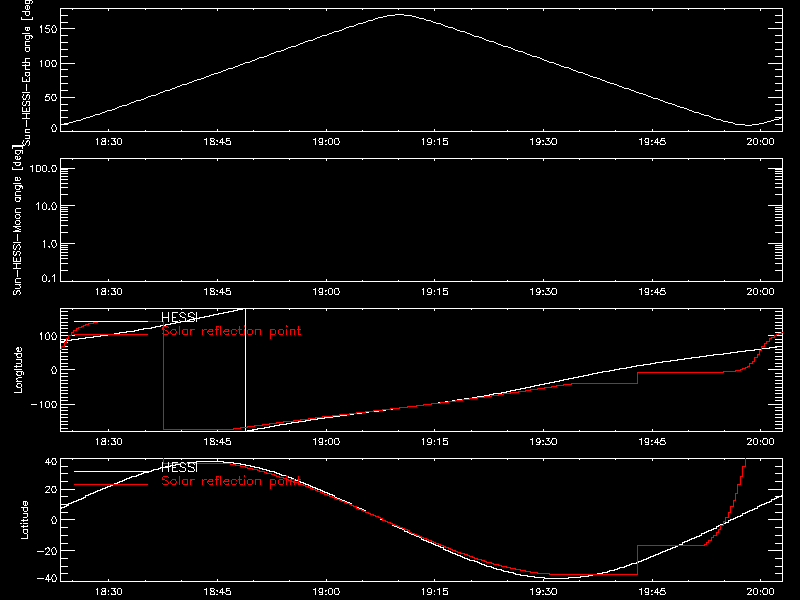
Task: Click 20:00 under the Latitude plot
Action: pyautogui.click(x=760, y=592)
